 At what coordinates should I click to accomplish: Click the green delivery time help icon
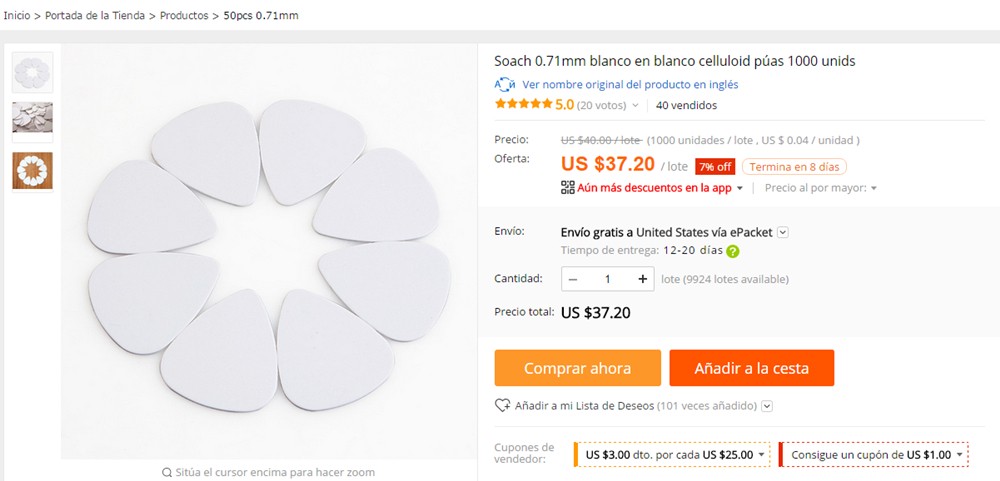(x=733, y=251)
